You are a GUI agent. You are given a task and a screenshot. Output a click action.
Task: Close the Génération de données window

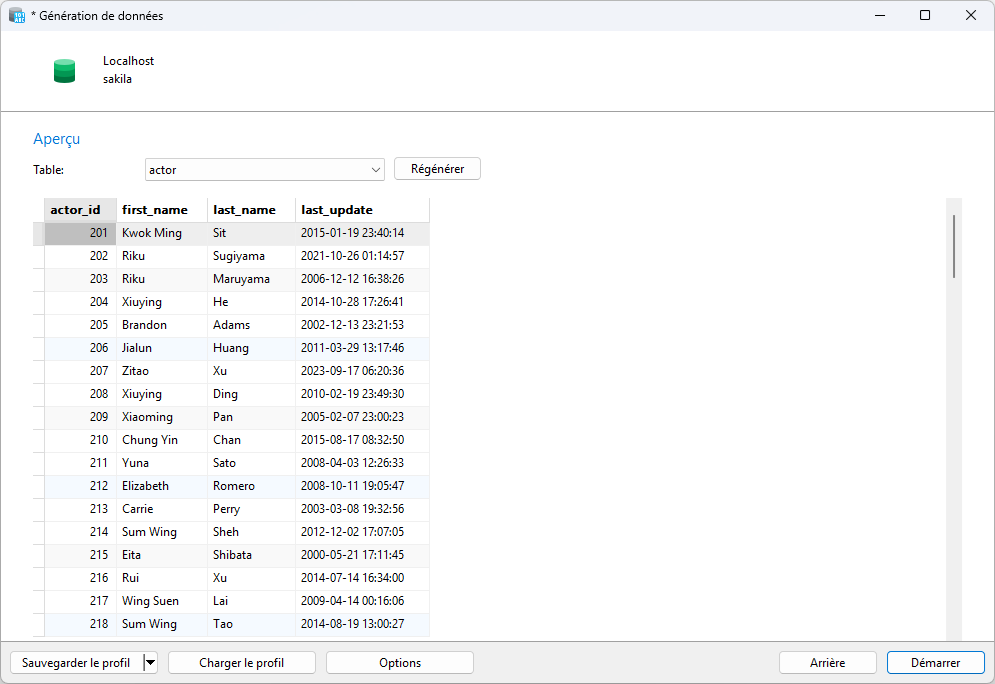coord(971,15)
